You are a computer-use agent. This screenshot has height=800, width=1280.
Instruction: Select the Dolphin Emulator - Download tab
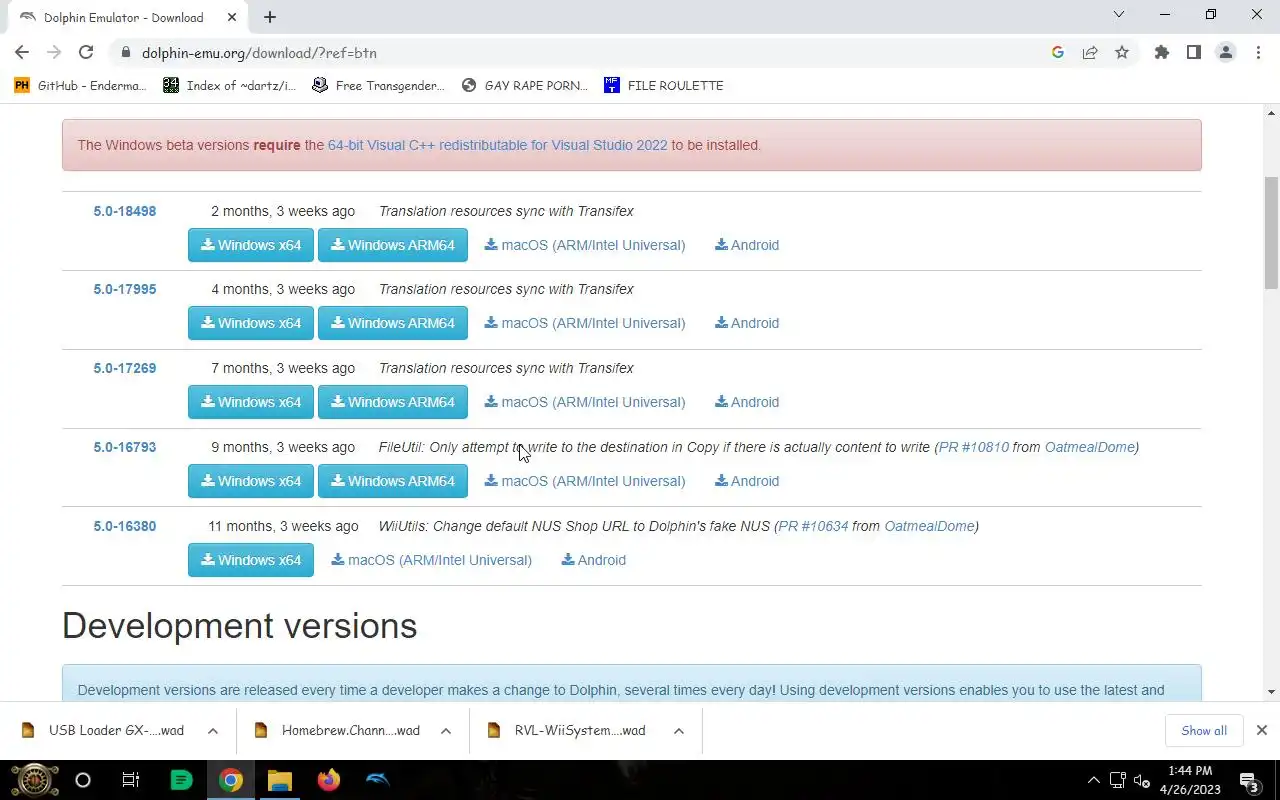point(126,18)
